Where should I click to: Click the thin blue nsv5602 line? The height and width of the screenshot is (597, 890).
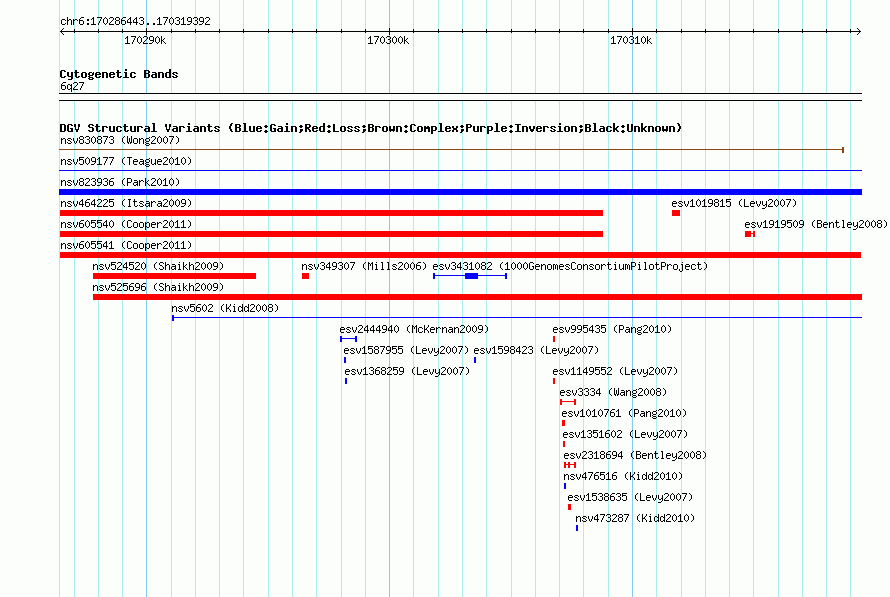pos(517,318)
